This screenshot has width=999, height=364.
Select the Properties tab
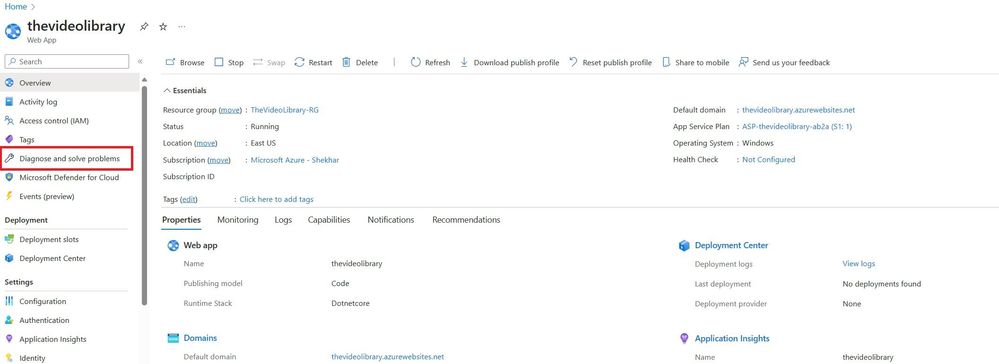pos(182,220)
